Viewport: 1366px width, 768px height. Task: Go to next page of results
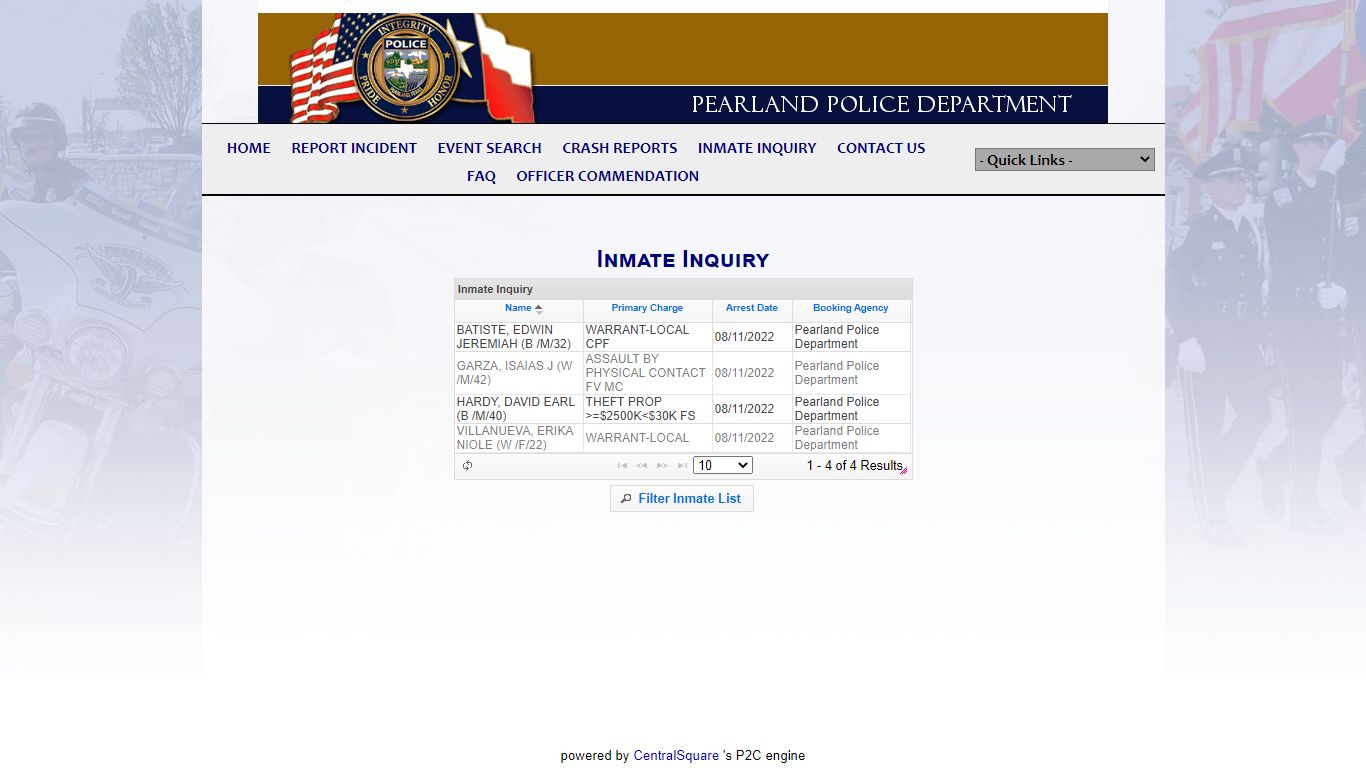click(662, 466)
